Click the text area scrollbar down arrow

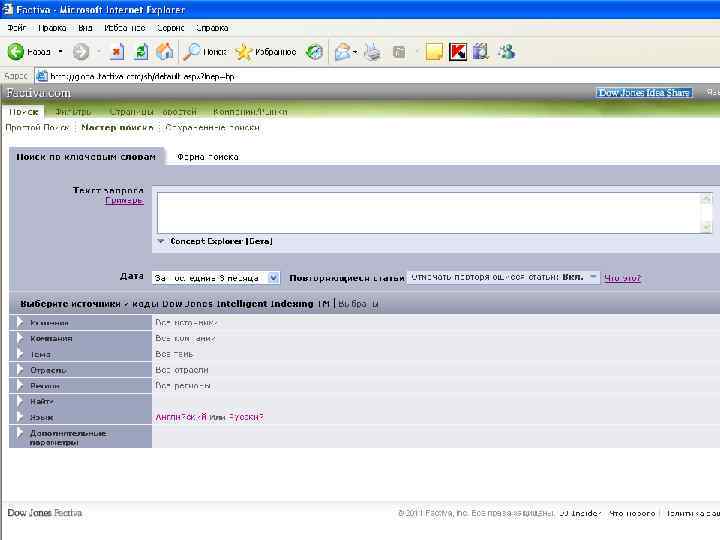tap(706, 227)
